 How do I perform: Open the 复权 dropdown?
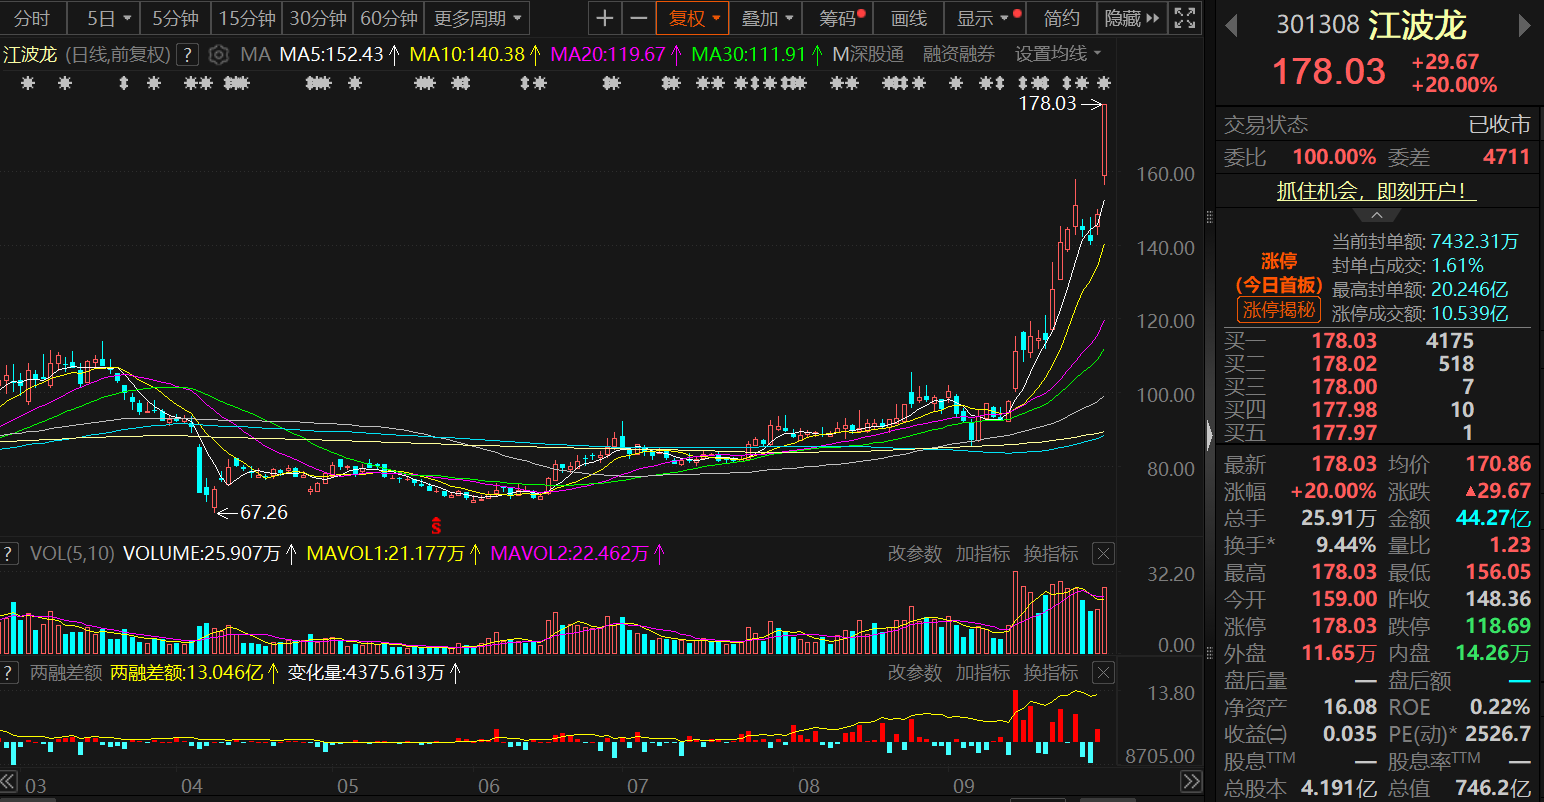(x=693, y=18)
